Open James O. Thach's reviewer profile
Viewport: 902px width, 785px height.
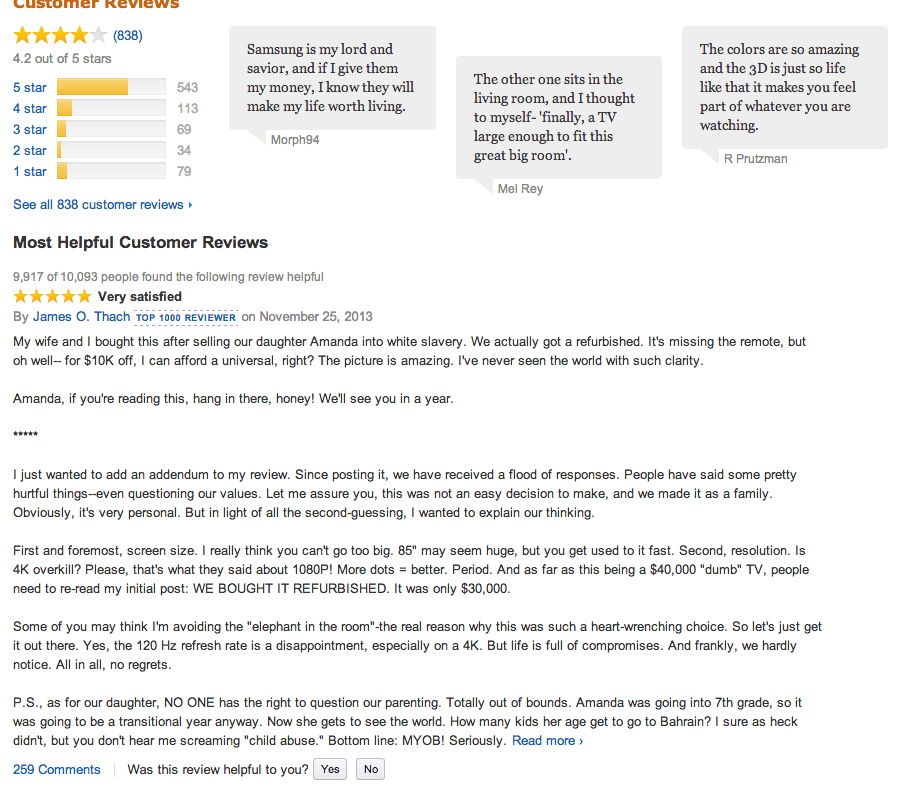point(81,317)
